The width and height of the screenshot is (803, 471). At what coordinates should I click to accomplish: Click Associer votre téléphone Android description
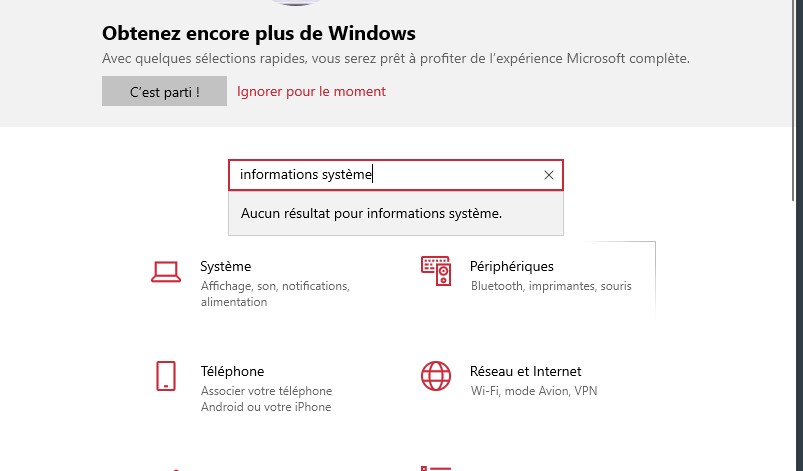pos(266,399)
